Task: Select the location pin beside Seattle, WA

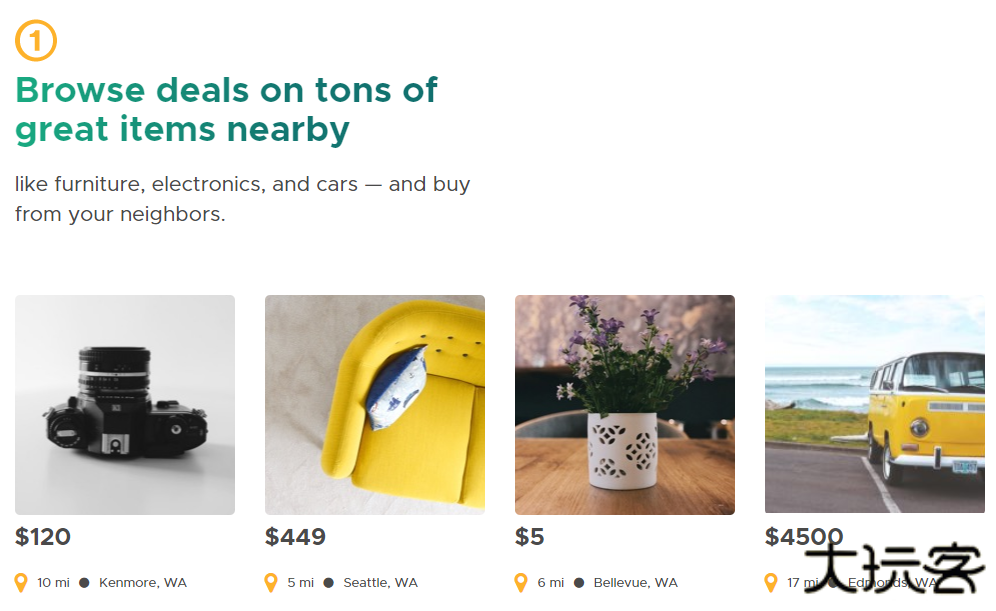Action: (x=269, y=582)
